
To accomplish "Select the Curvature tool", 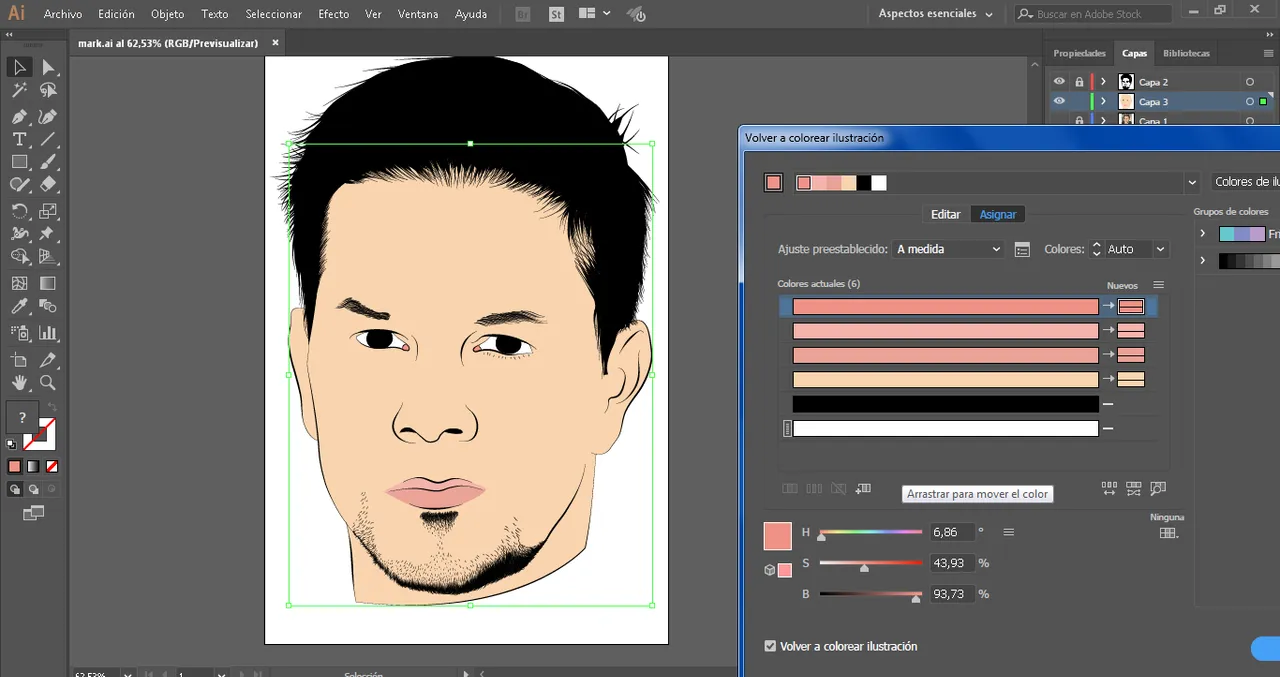I will (x=47, y=116).
